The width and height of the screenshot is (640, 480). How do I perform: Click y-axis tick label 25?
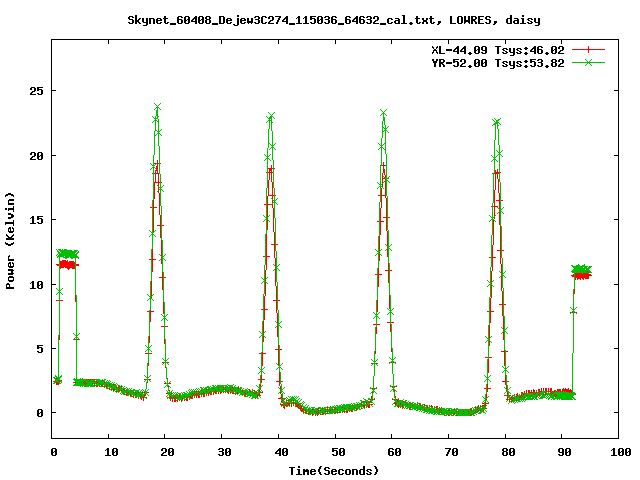coord(36,91)
